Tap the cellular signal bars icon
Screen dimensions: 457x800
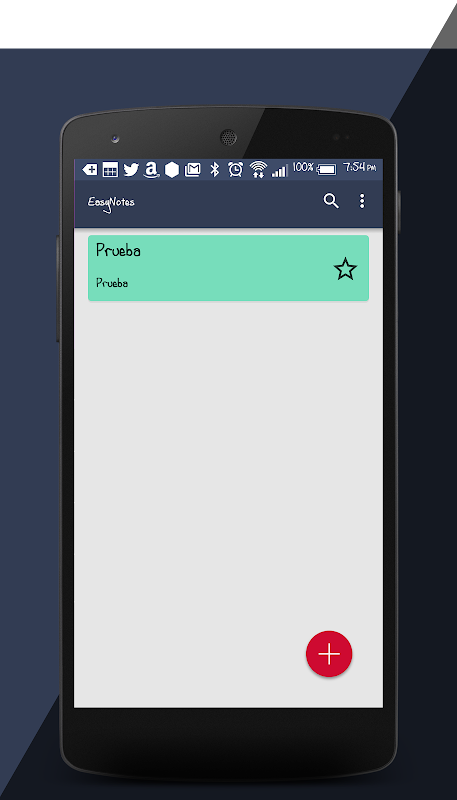point(280,170)
